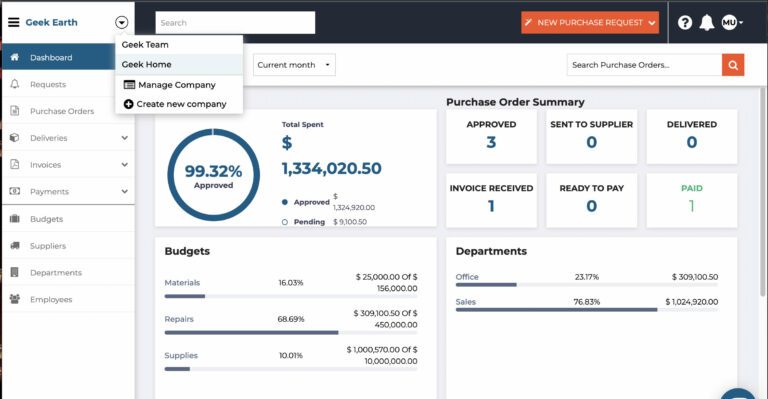Open Budgets from the sidebar
Viewport: 768px width, 399px height.
click(68, 219)
